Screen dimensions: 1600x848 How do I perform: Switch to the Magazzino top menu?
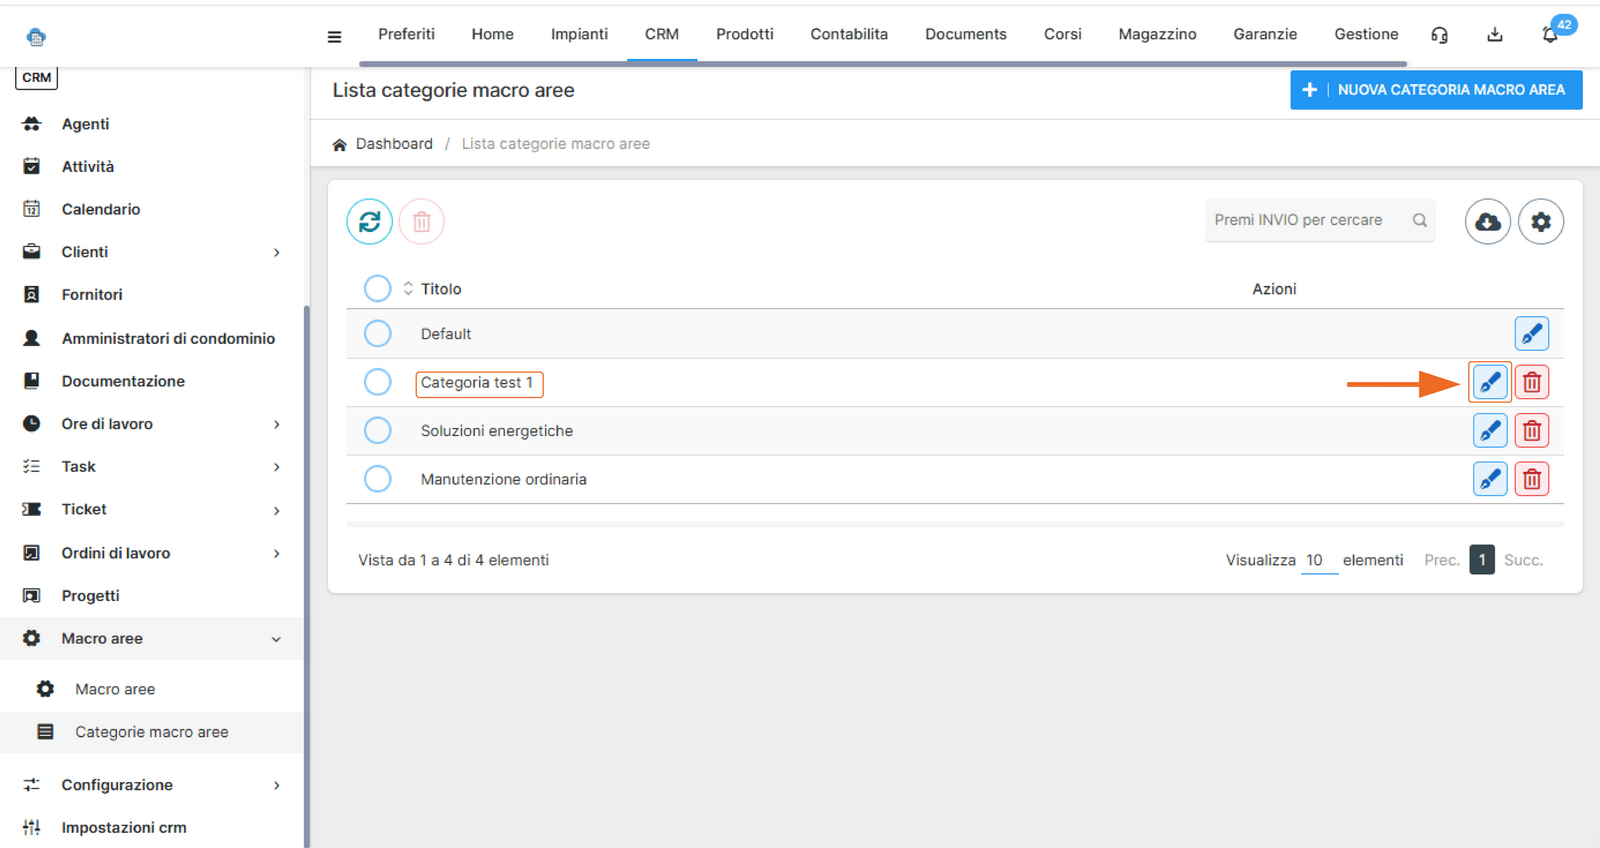click(1157, 34)
